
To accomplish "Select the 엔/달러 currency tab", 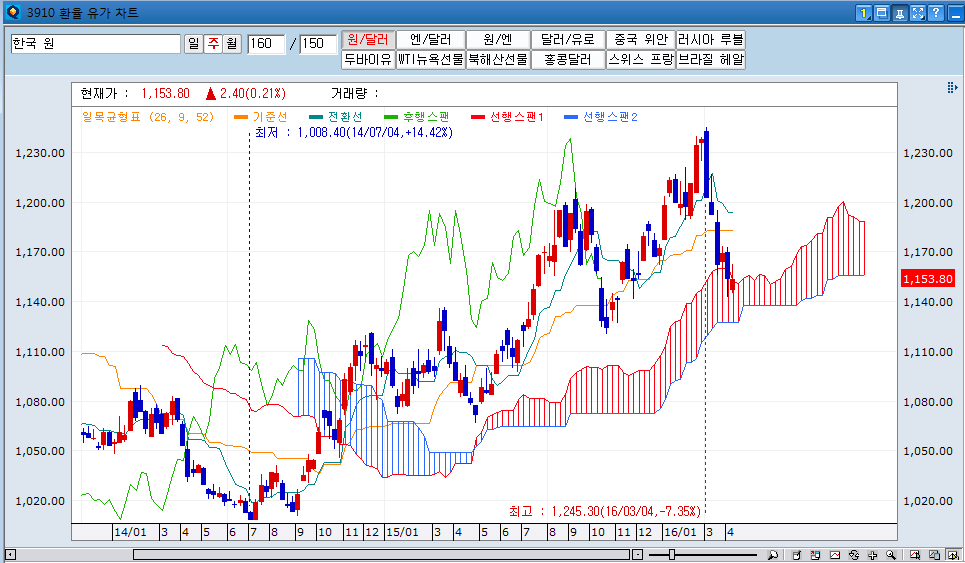I will (x=430, y=39).
